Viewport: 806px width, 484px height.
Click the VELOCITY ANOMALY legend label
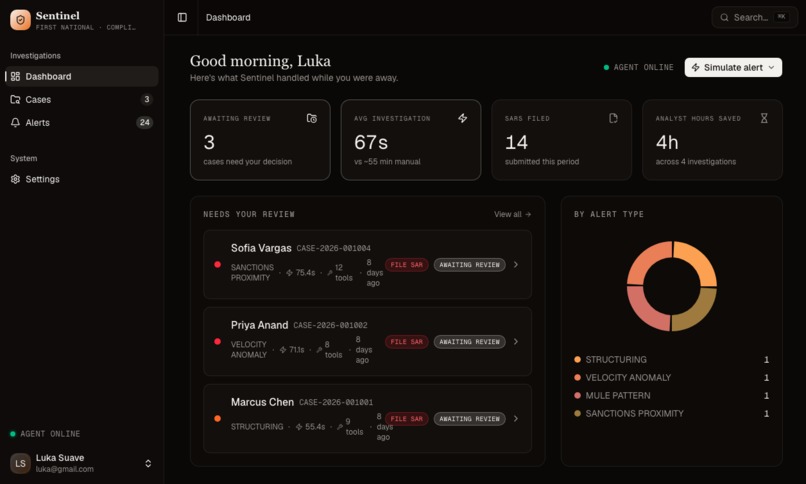tap(628, 378)
